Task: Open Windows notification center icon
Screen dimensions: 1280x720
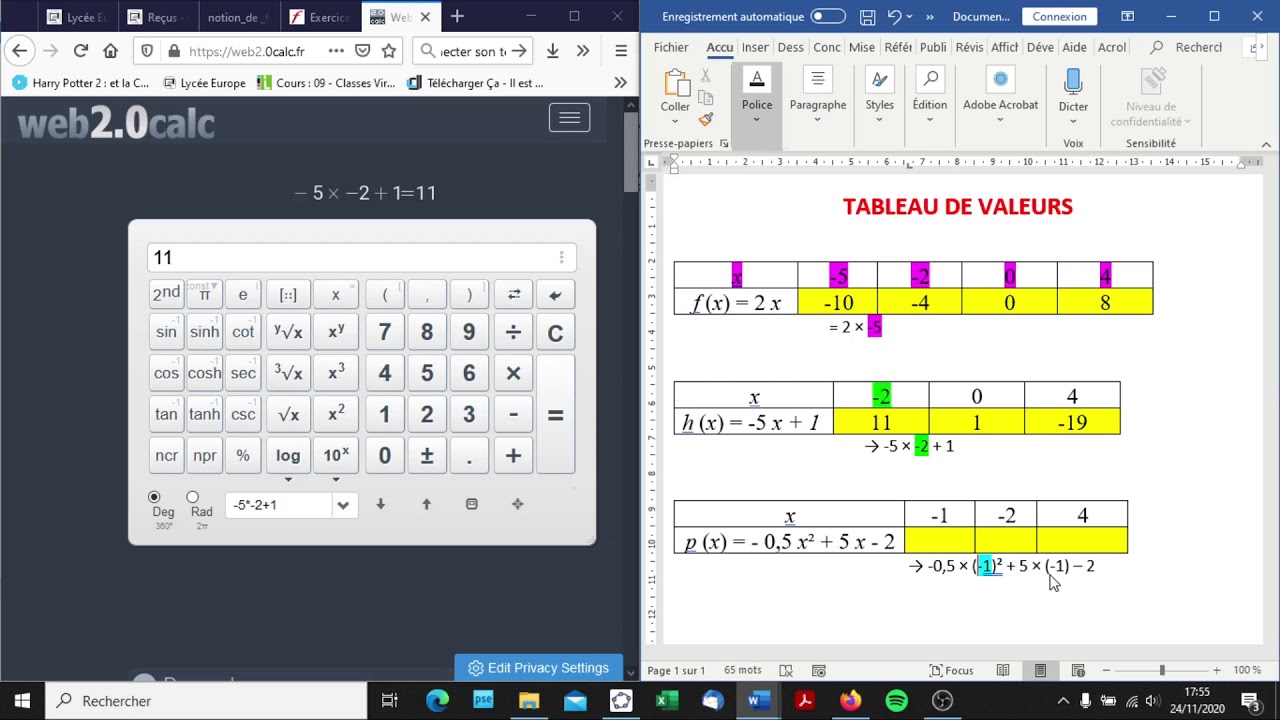Action: 1250,701
